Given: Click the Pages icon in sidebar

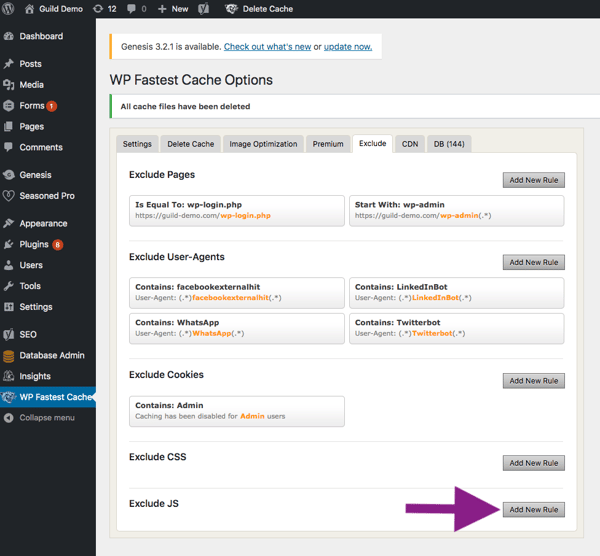Looking at the screenshot, I should coord(8,126).
